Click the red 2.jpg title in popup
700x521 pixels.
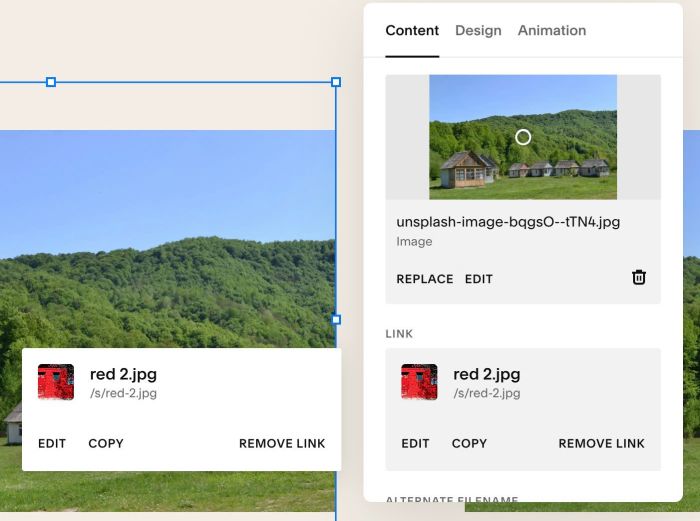click(x=123, y=374)
